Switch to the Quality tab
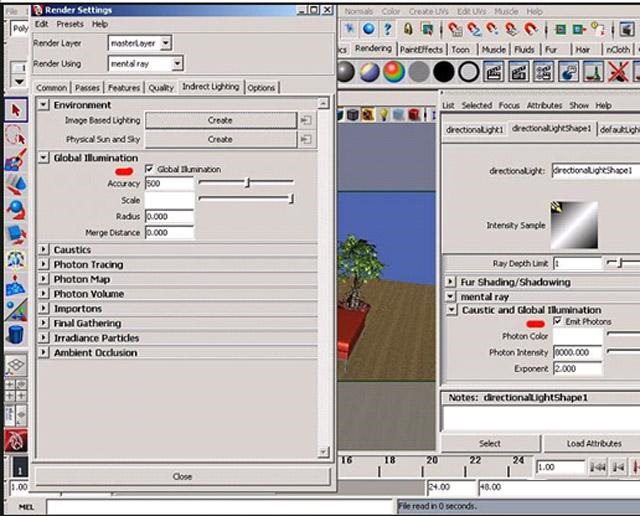640x516 pixels. [161, 87]
